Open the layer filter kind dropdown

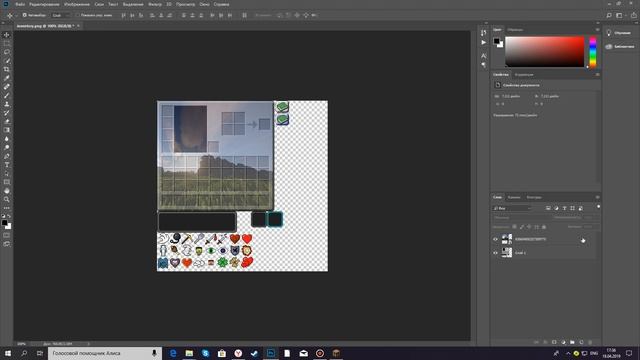pos(512,208)
